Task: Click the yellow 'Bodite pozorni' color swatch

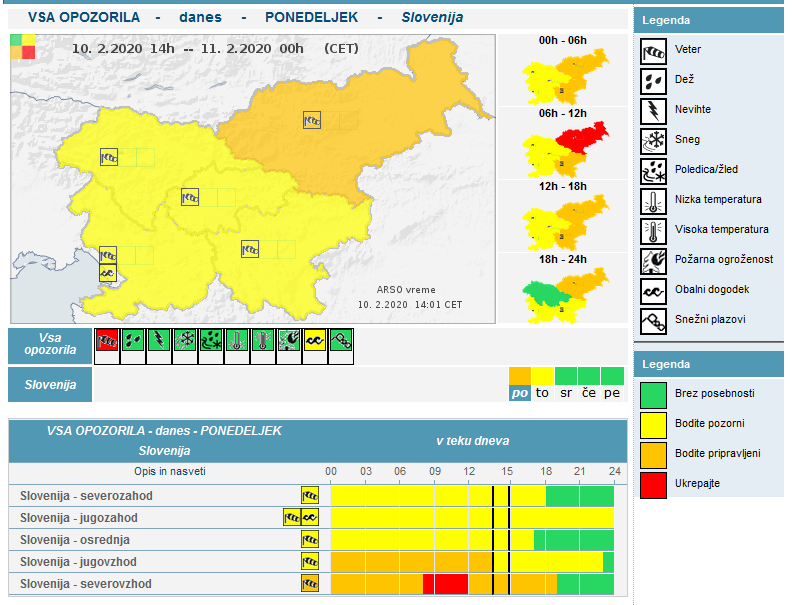Action: [x=653, y=425]
